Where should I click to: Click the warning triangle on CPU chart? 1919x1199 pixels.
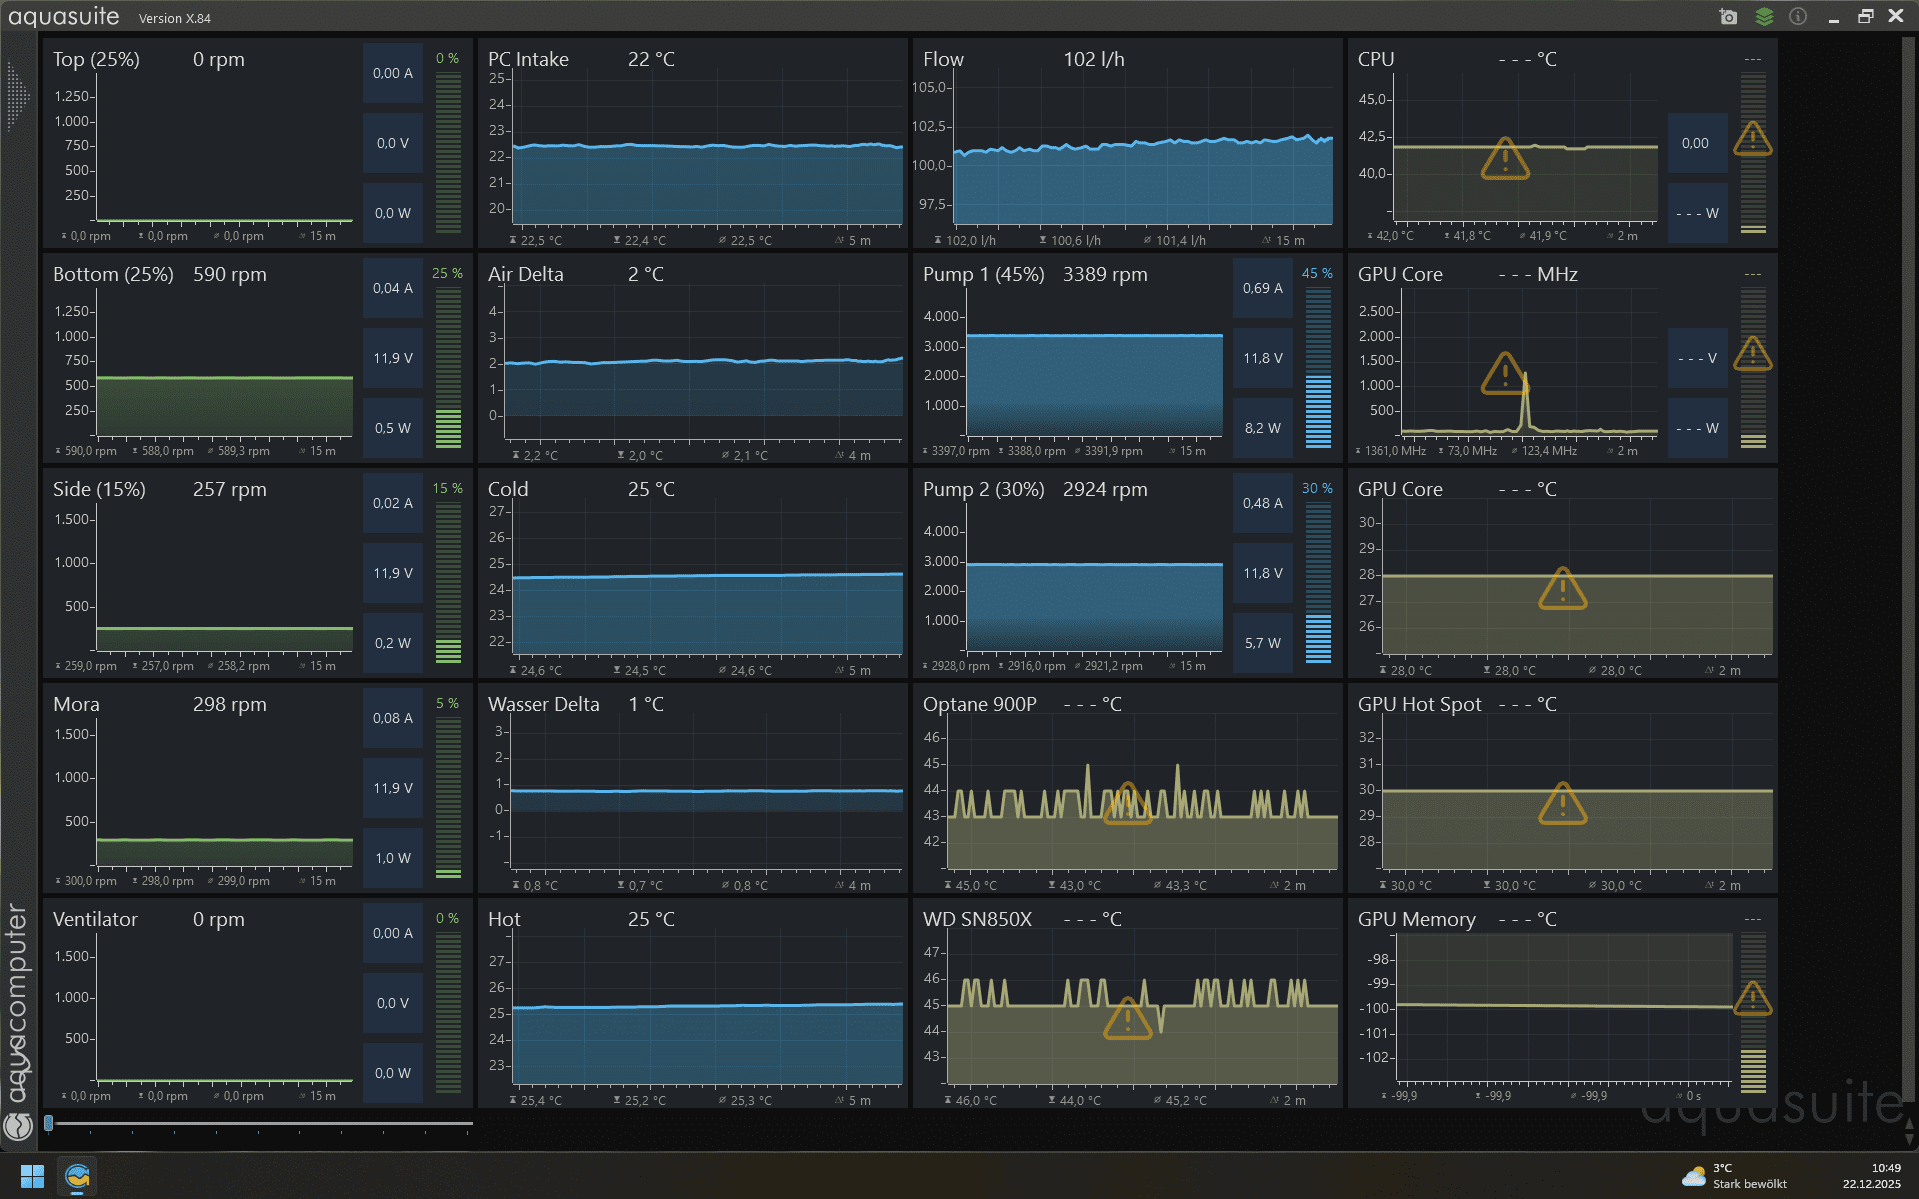[x=1505, y=159]
